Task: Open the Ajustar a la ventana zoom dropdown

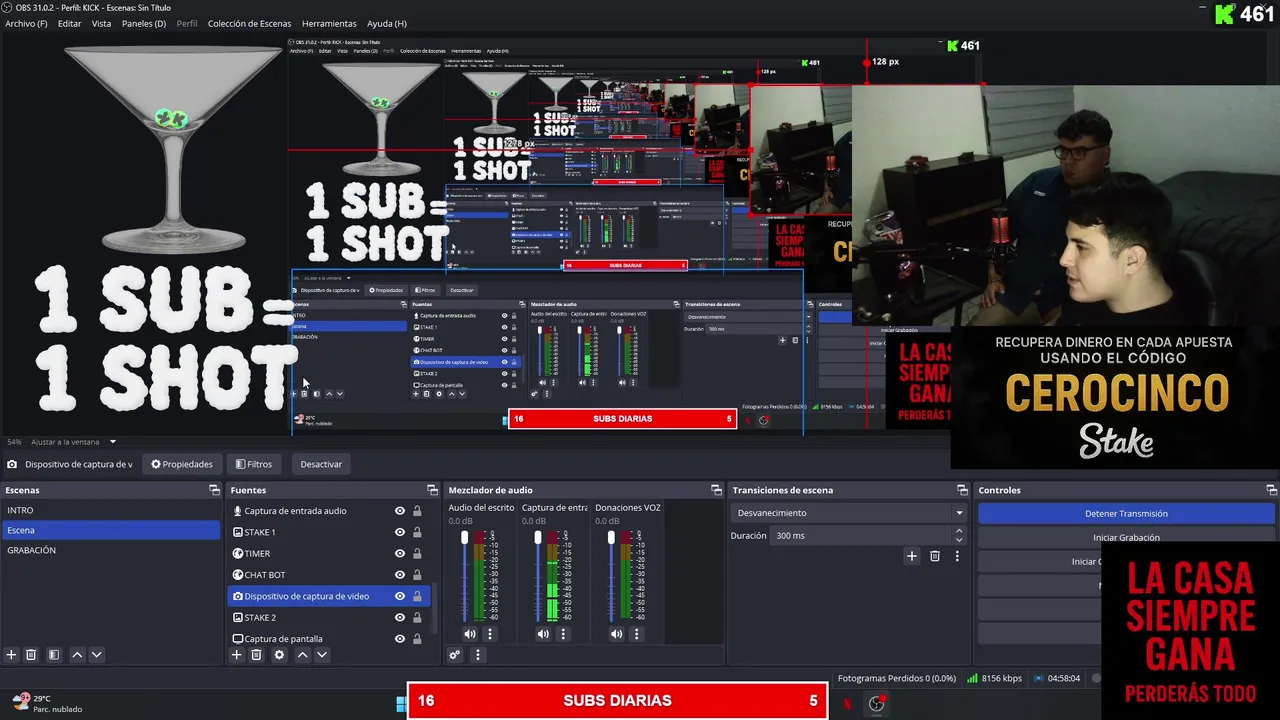Action: pyautogui.click(x=74, y=442)
